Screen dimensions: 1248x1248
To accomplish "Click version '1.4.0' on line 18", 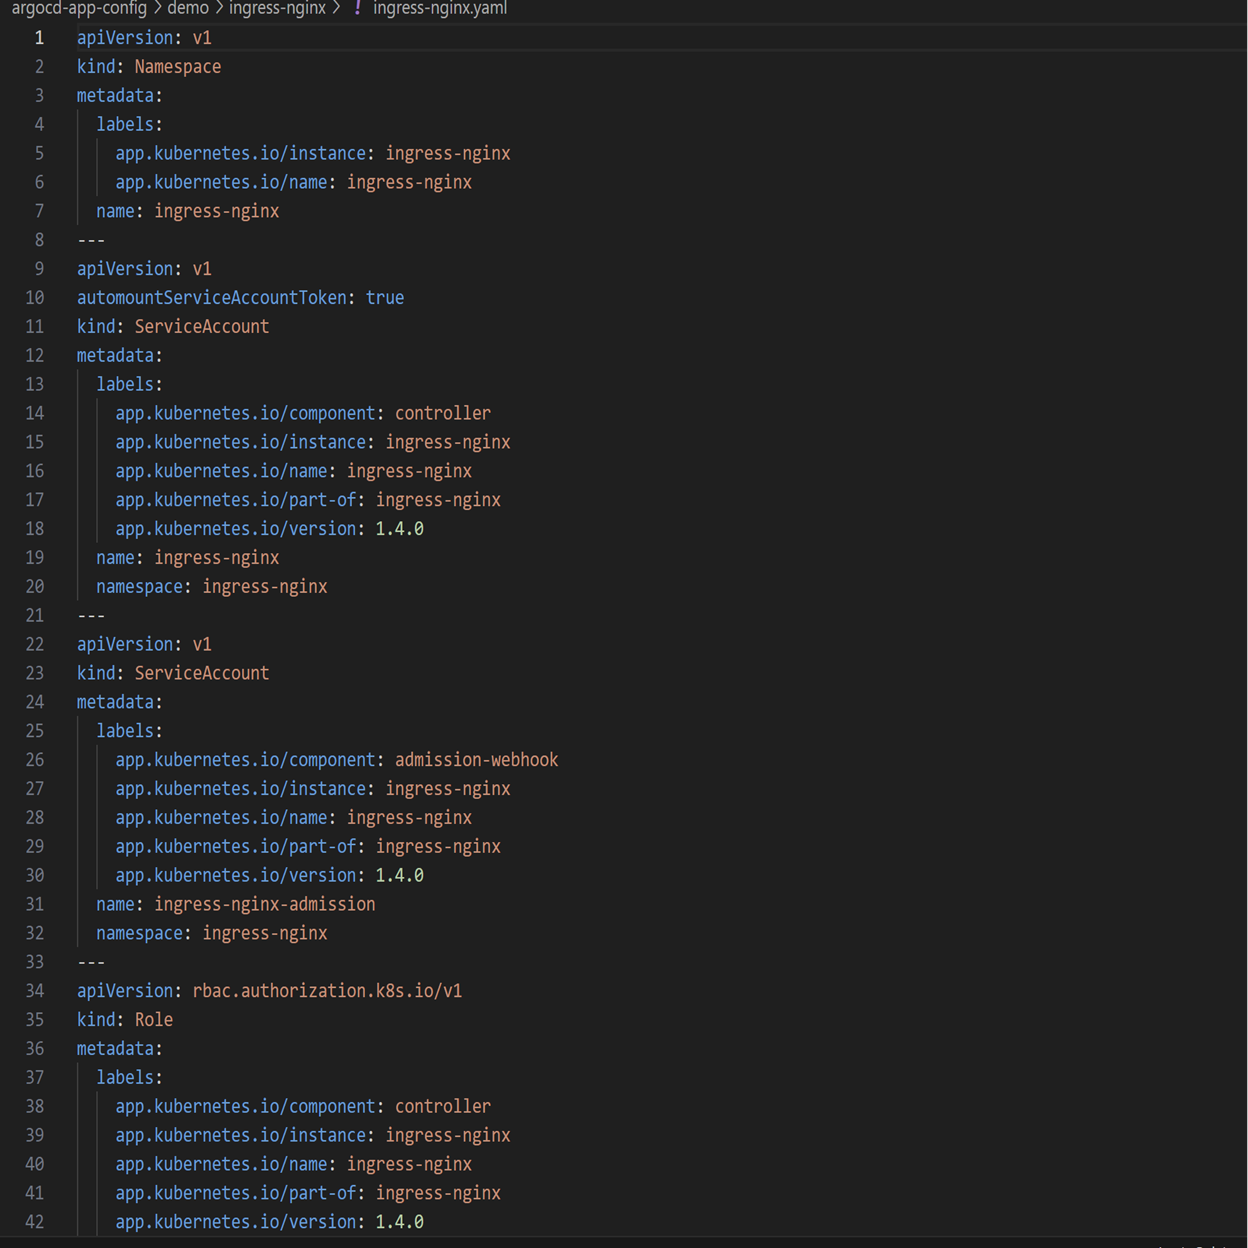I will [x=399, y=528].
